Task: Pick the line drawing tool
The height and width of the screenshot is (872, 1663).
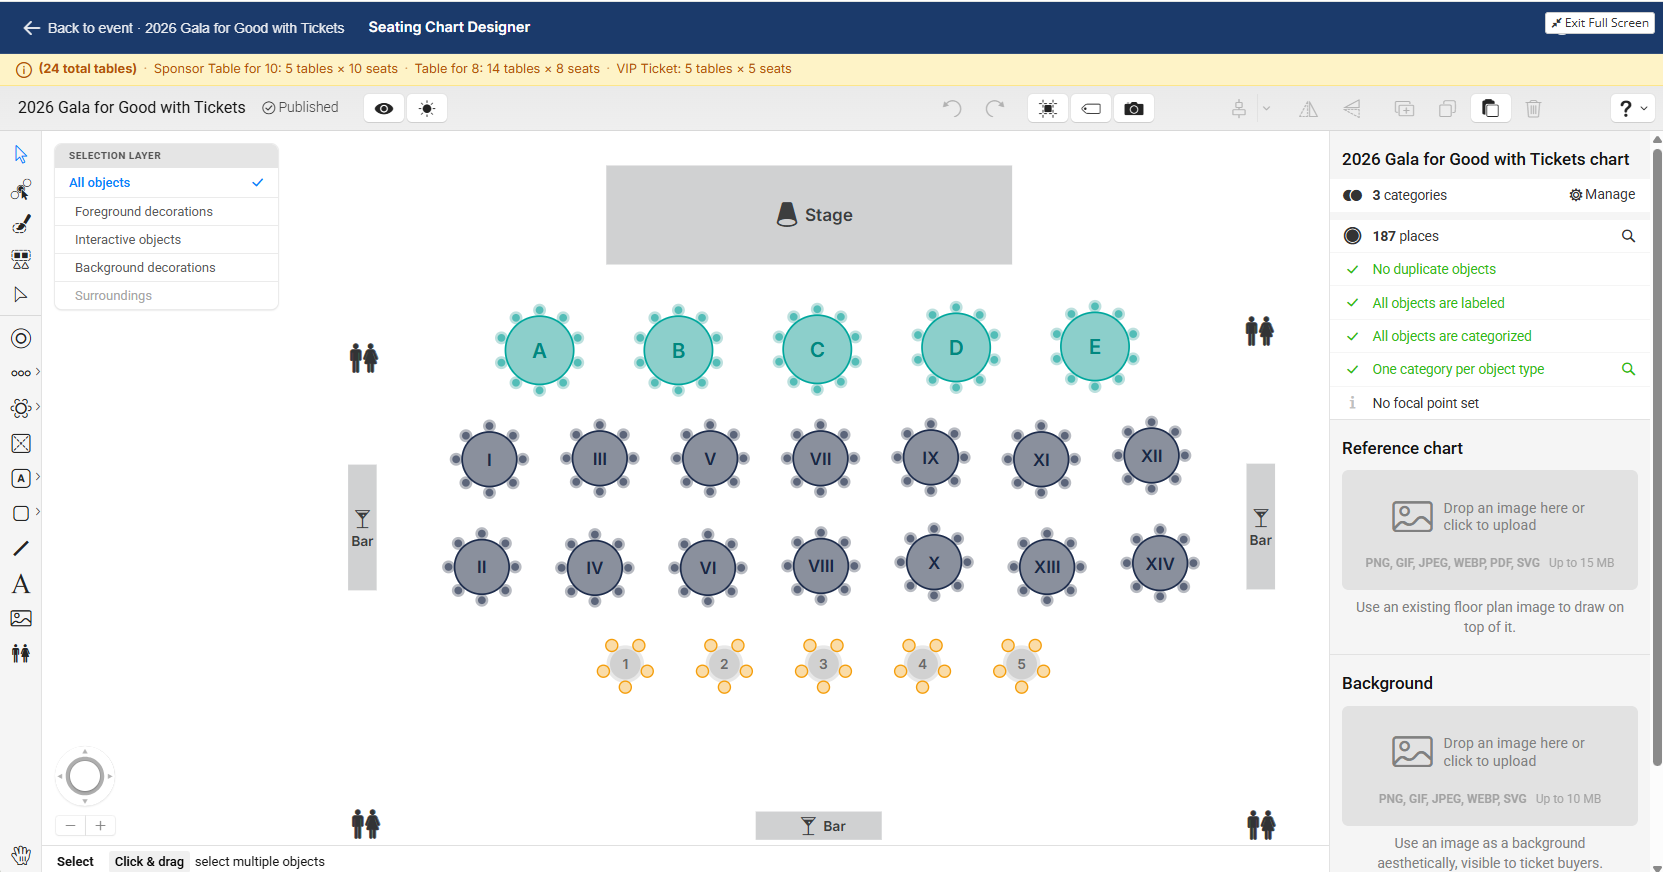Action: [21, 548]
